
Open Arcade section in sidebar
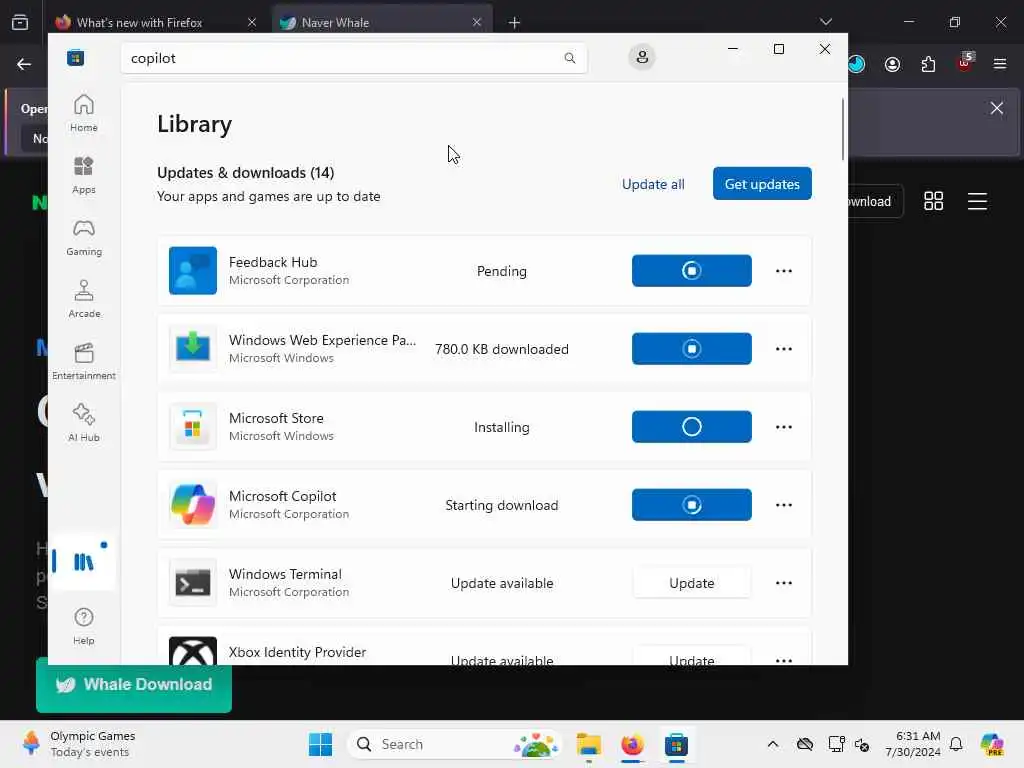pos(84,299)
